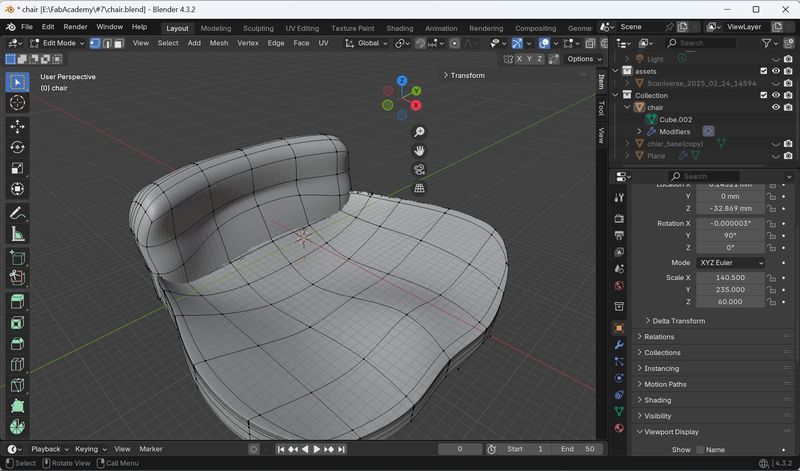Open the Vertex menu
The image size is (800, 471).
(x=248, y=43)
